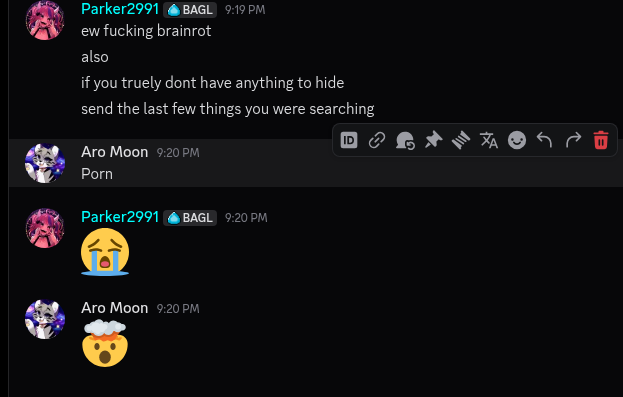Click the pin message icon
This screenshot has width=623, height=397.
(433, 140)
